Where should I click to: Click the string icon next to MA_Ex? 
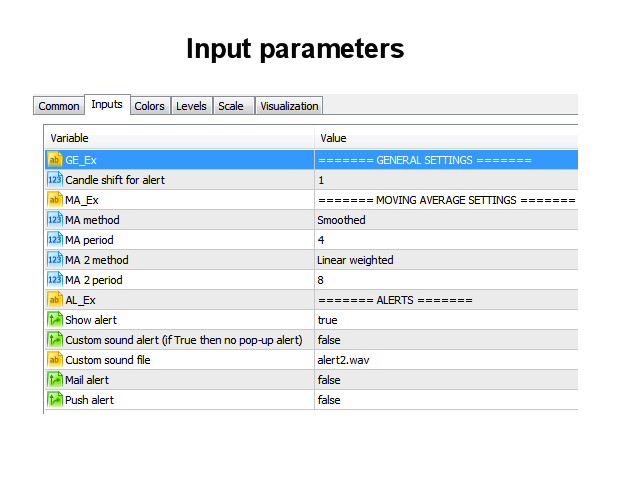click(x=55, y=200)
